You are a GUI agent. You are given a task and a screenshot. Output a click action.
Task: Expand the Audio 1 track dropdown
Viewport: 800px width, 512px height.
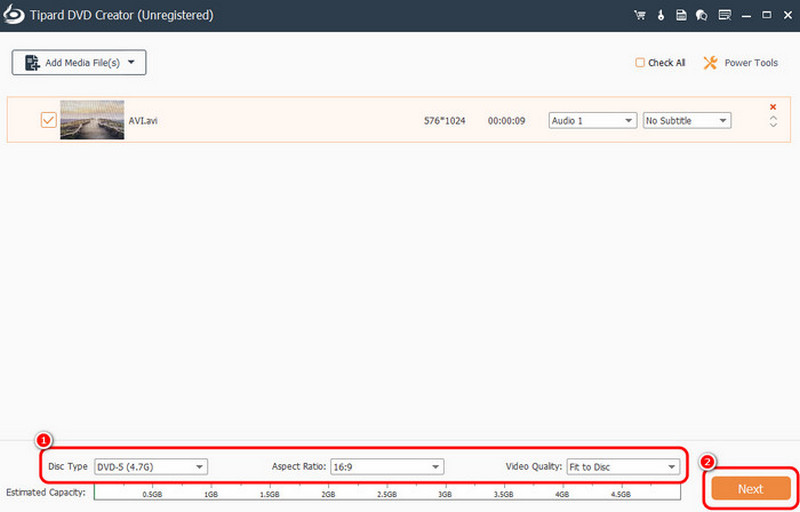pyautogui.click(x=592, y=120)
